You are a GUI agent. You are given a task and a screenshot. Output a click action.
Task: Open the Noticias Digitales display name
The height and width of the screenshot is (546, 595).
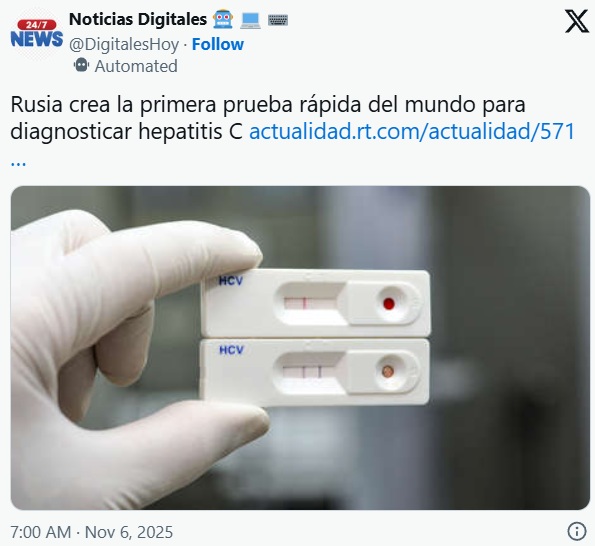click(138, 19)
